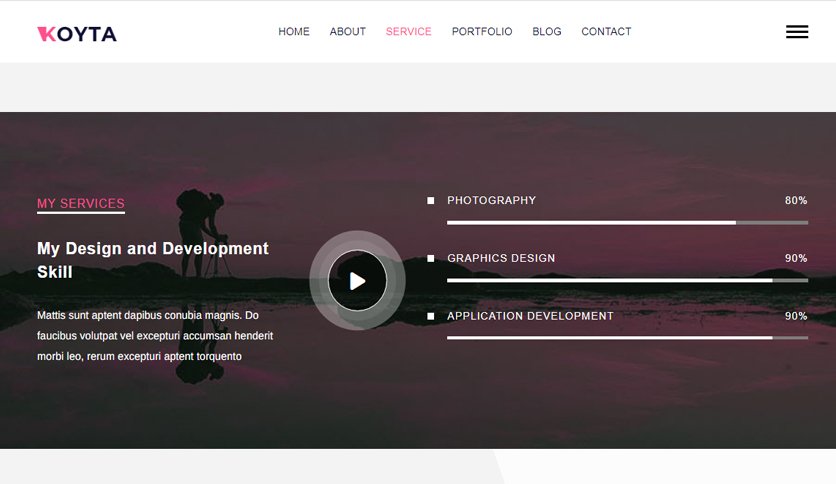Click the Koyta logo
836x484 pixels.
click(x=77, y=34)
